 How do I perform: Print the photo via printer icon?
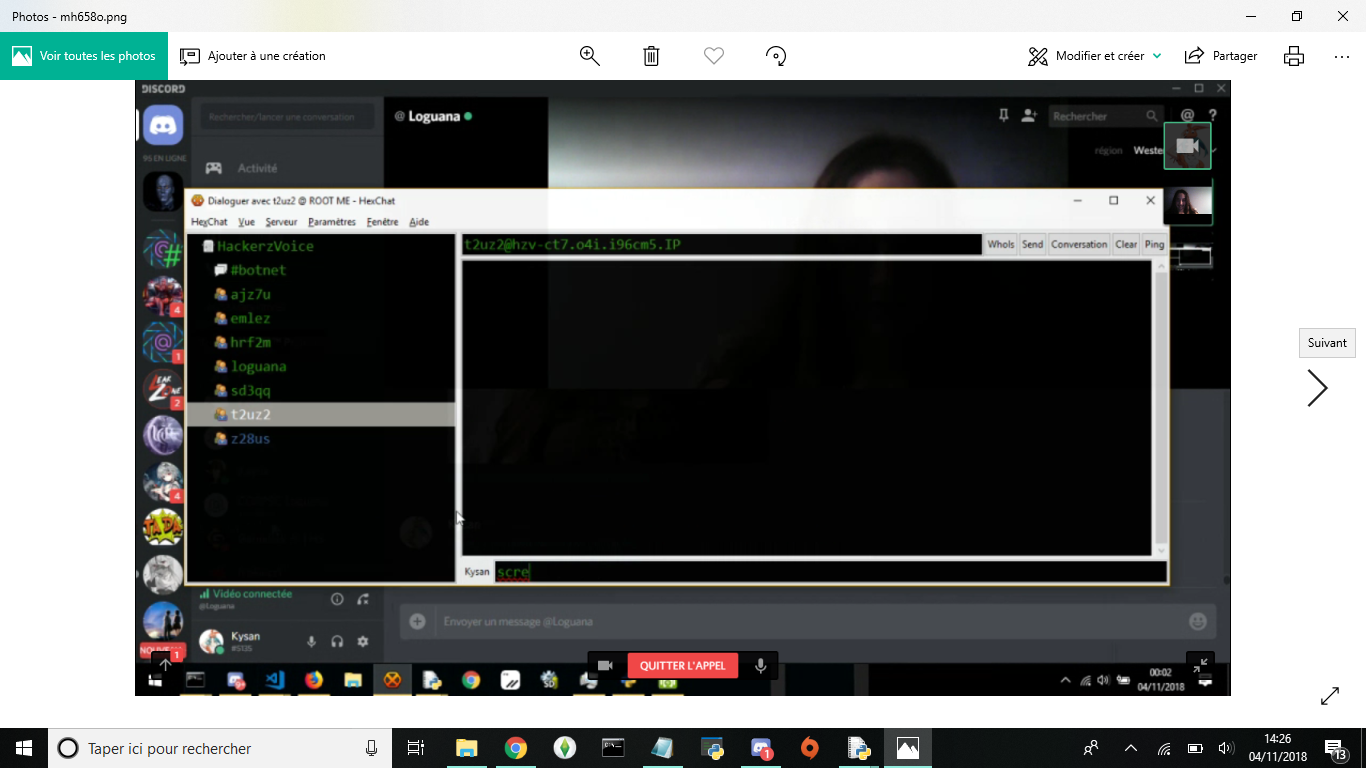click(x=1294, y=56)
